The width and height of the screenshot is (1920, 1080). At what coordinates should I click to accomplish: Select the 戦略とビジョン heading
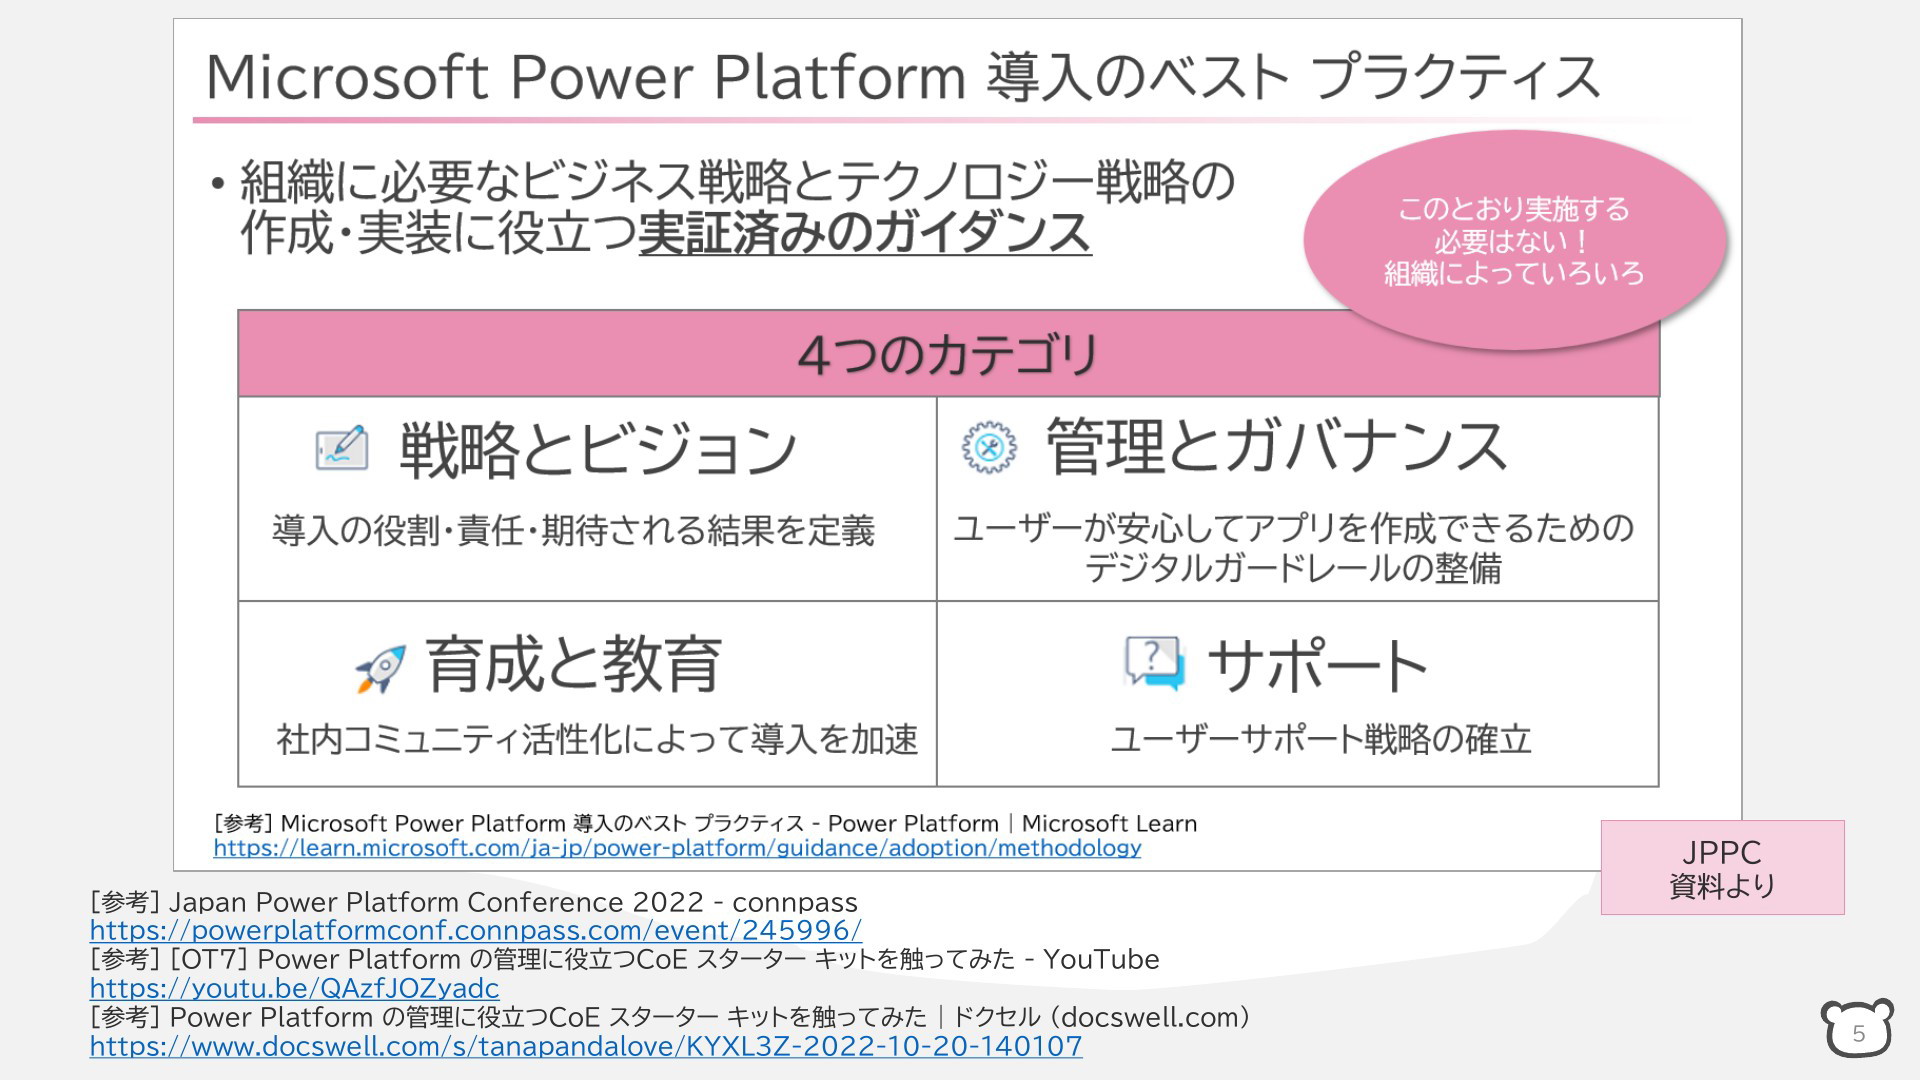(598, 449)
